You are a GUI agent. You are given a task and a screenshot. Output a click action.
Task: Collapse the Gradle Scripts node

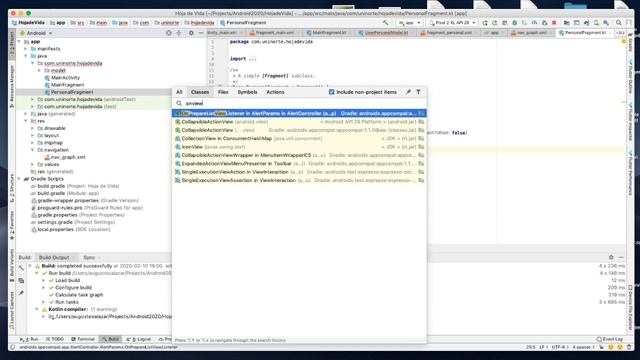(20, 179)
